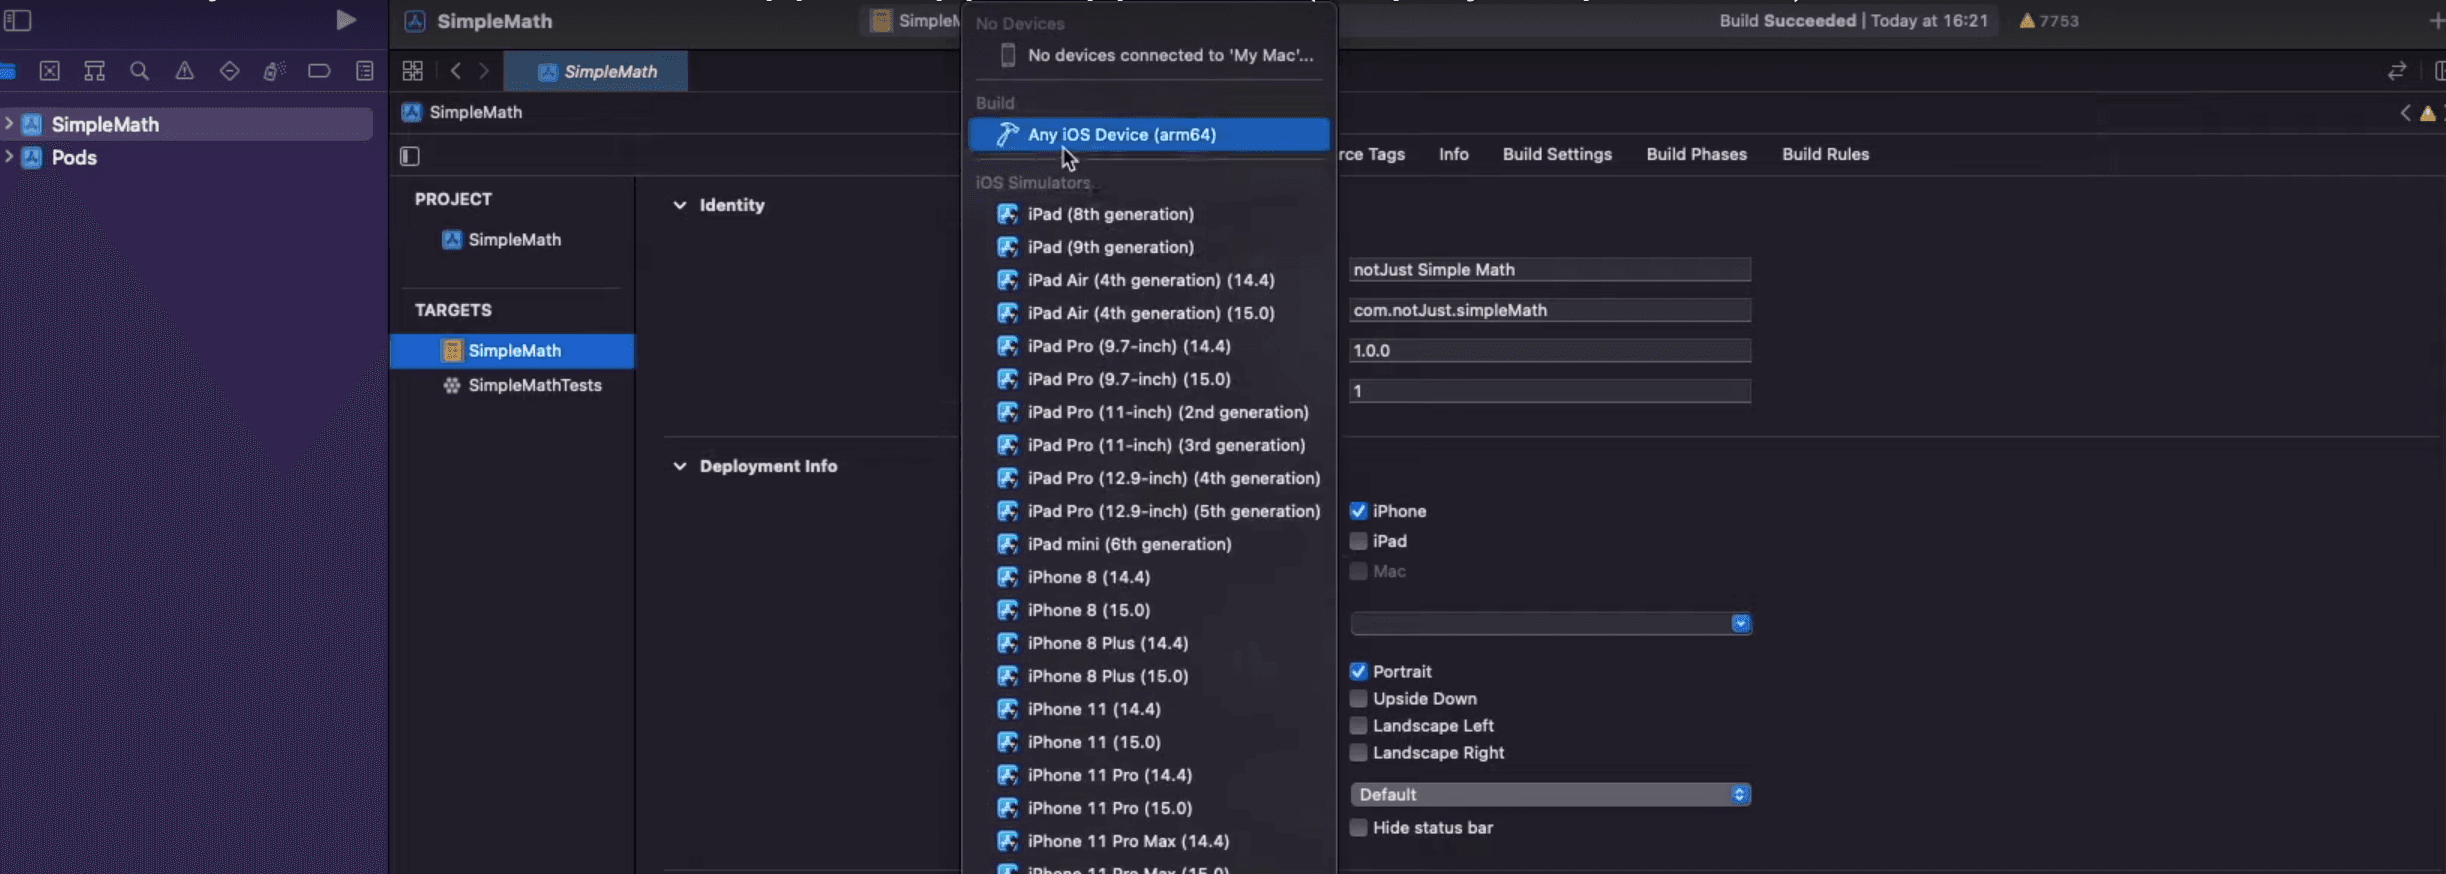Select iPhone 11 Pro (15.0) simulator
The image size is (2446, 874).
point(1109,808)
